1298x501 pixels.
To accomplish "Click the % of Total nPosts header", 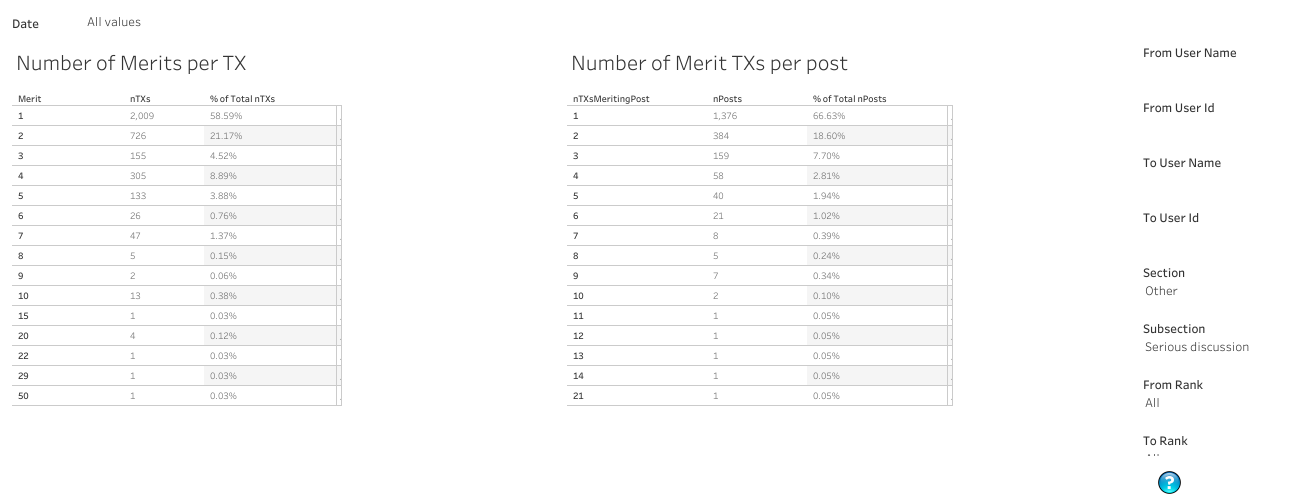I will click(x=849, y=99).
